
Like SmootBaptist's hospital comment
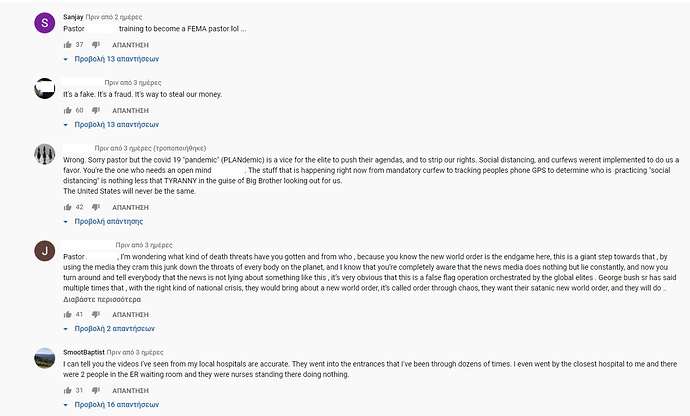tap(67, 390)
